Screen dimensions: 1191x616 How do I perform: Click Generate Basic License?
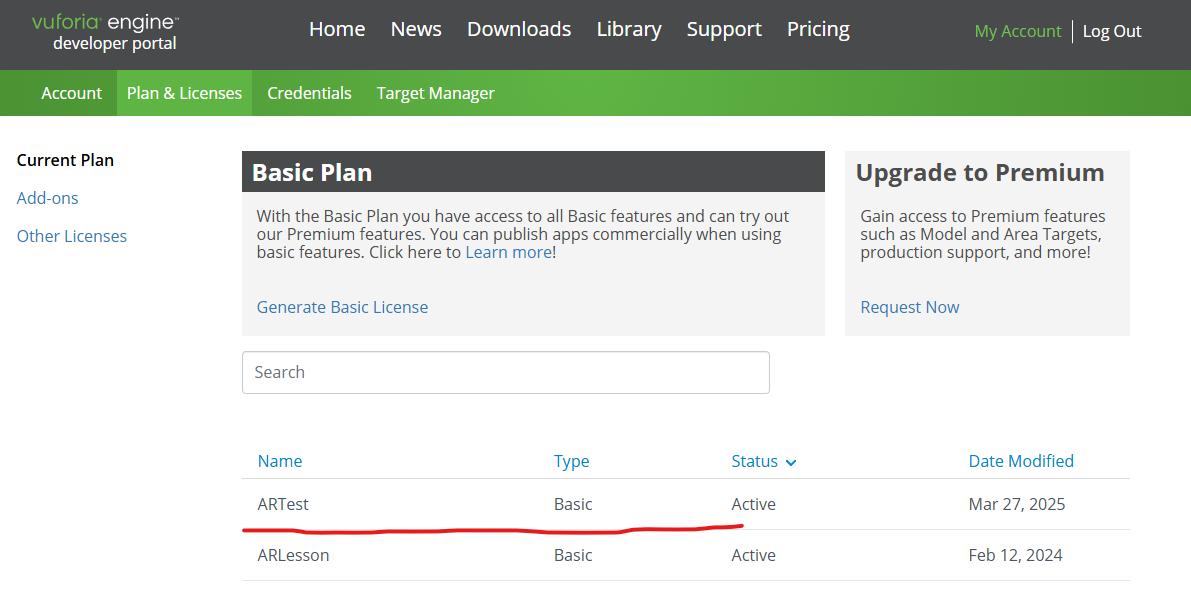point(343,307)
